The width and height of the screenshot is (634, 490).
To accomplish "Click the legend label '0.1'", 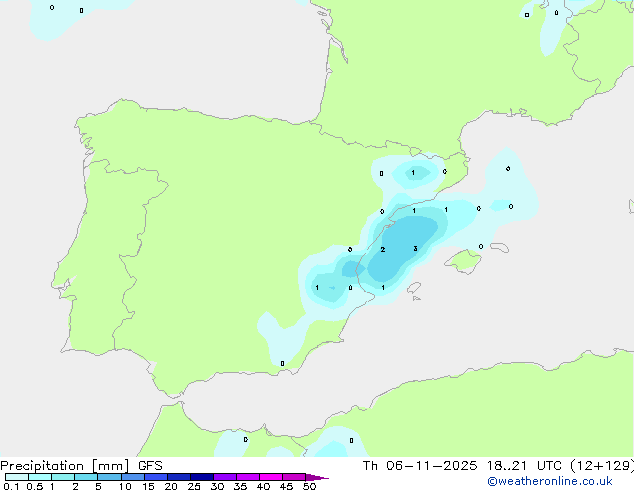I will click(11, 486).
